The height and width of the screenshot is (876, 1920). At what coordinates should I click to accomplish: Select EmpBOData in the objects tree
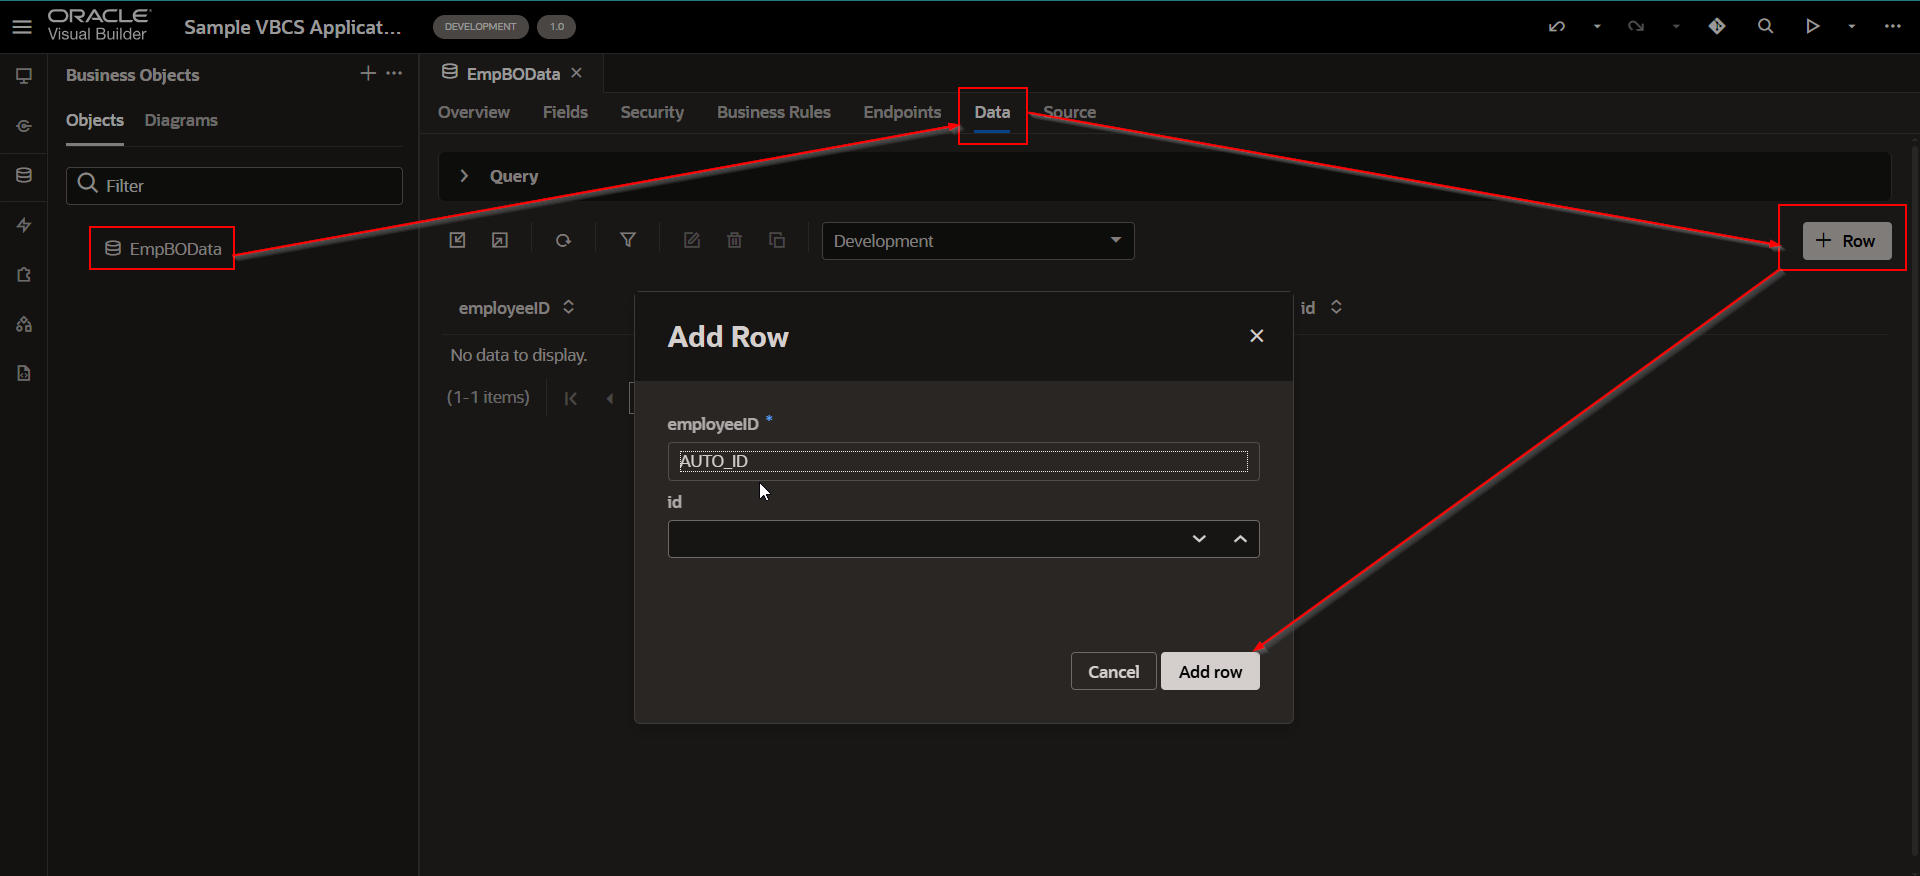tap(163, 249)
